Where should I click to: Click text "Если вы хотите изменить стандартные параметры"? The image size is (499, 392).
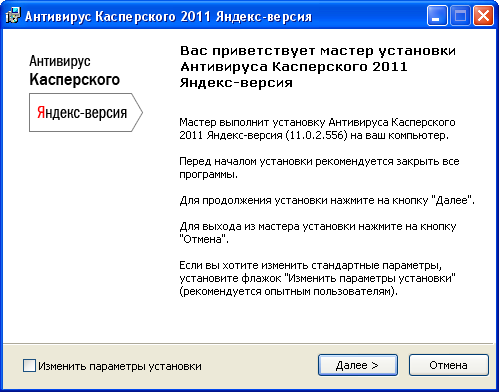point(310,265)
